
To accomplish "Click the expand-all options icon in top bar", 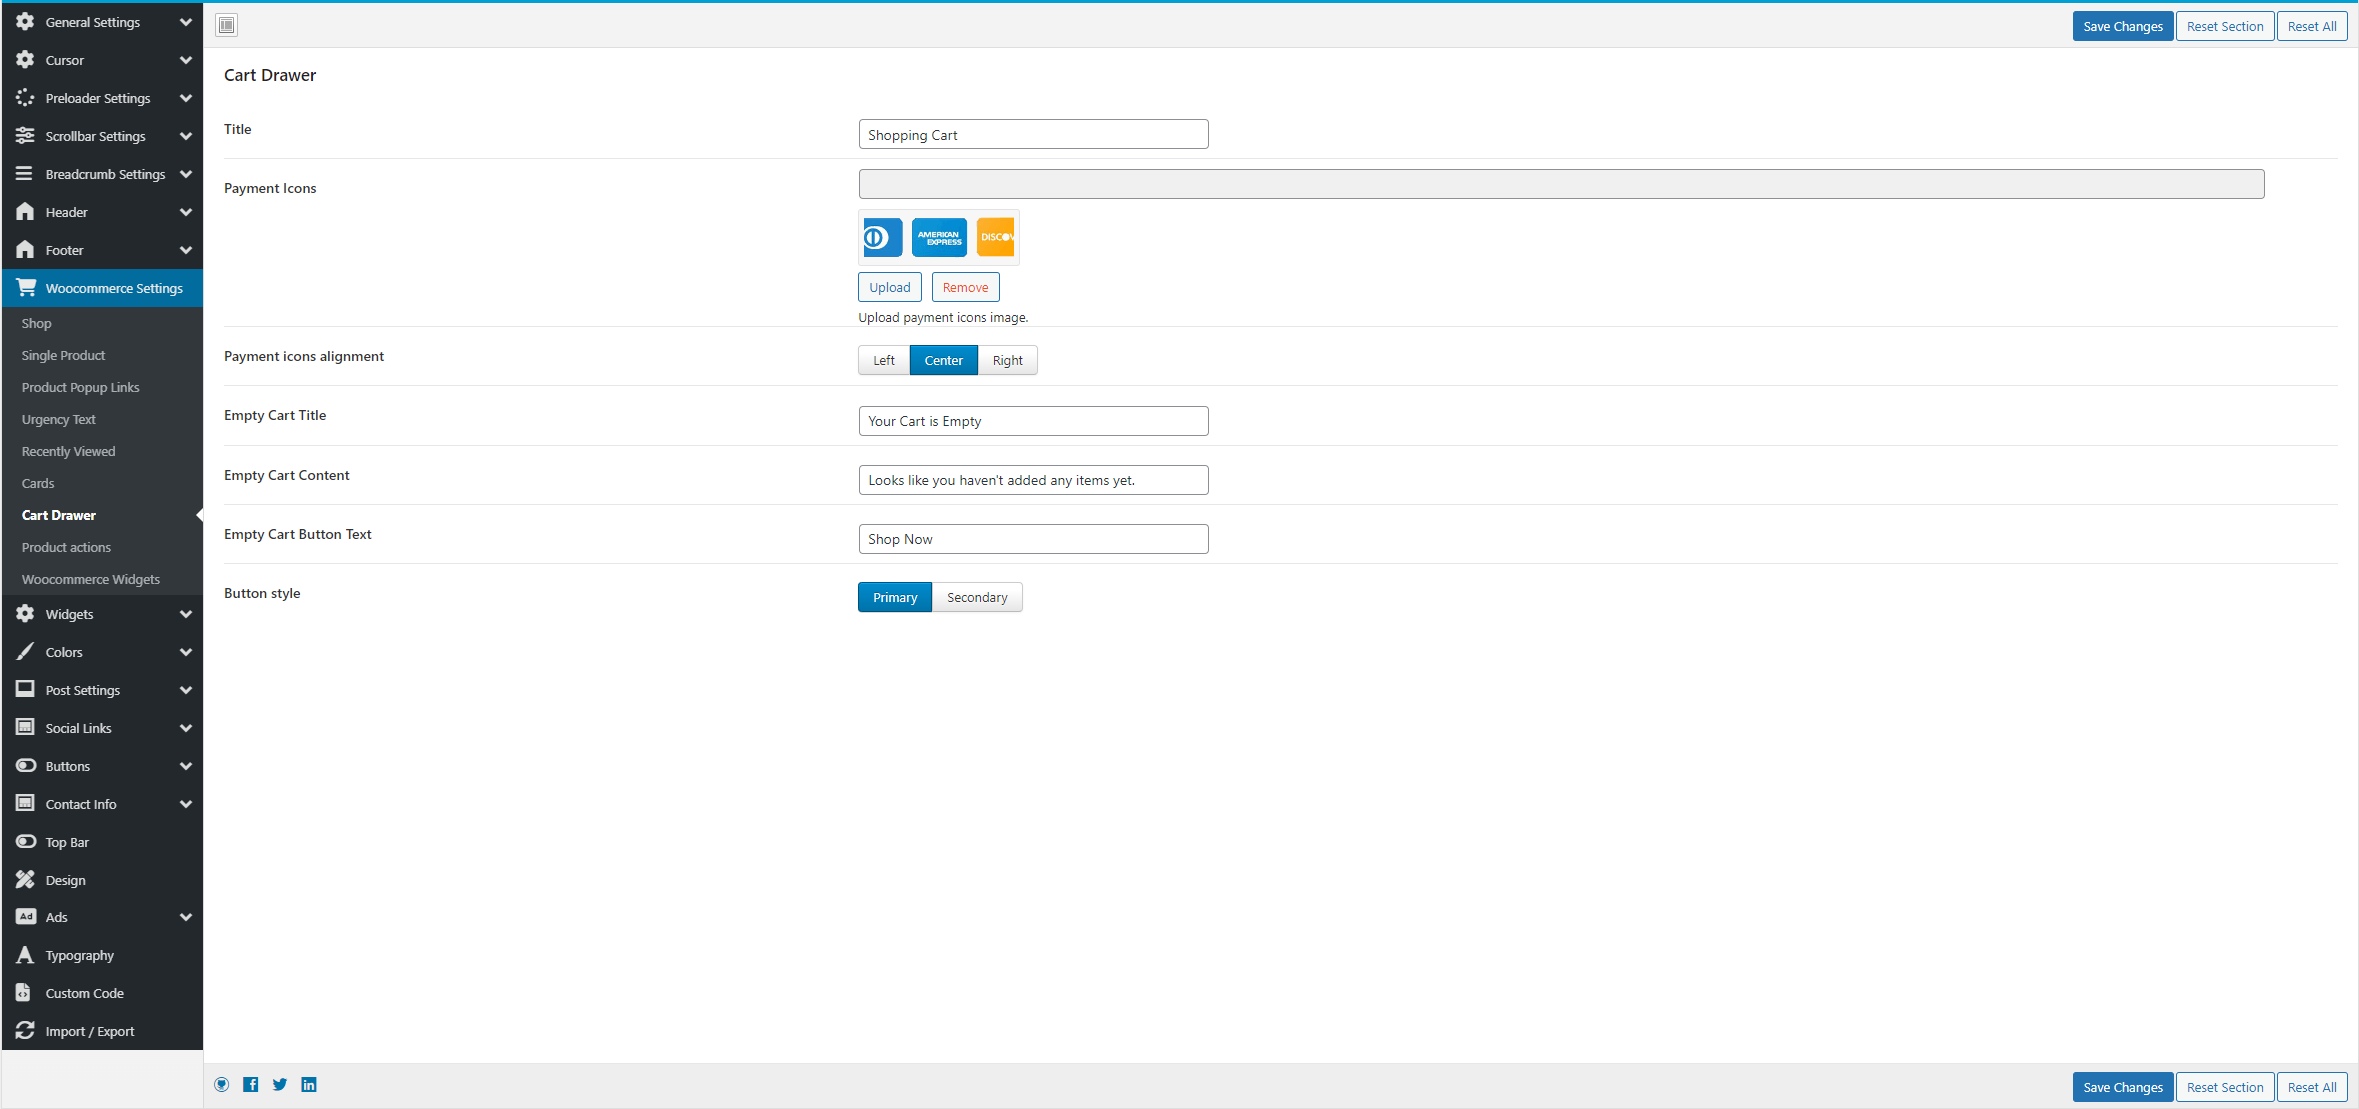I will point(227,25).
